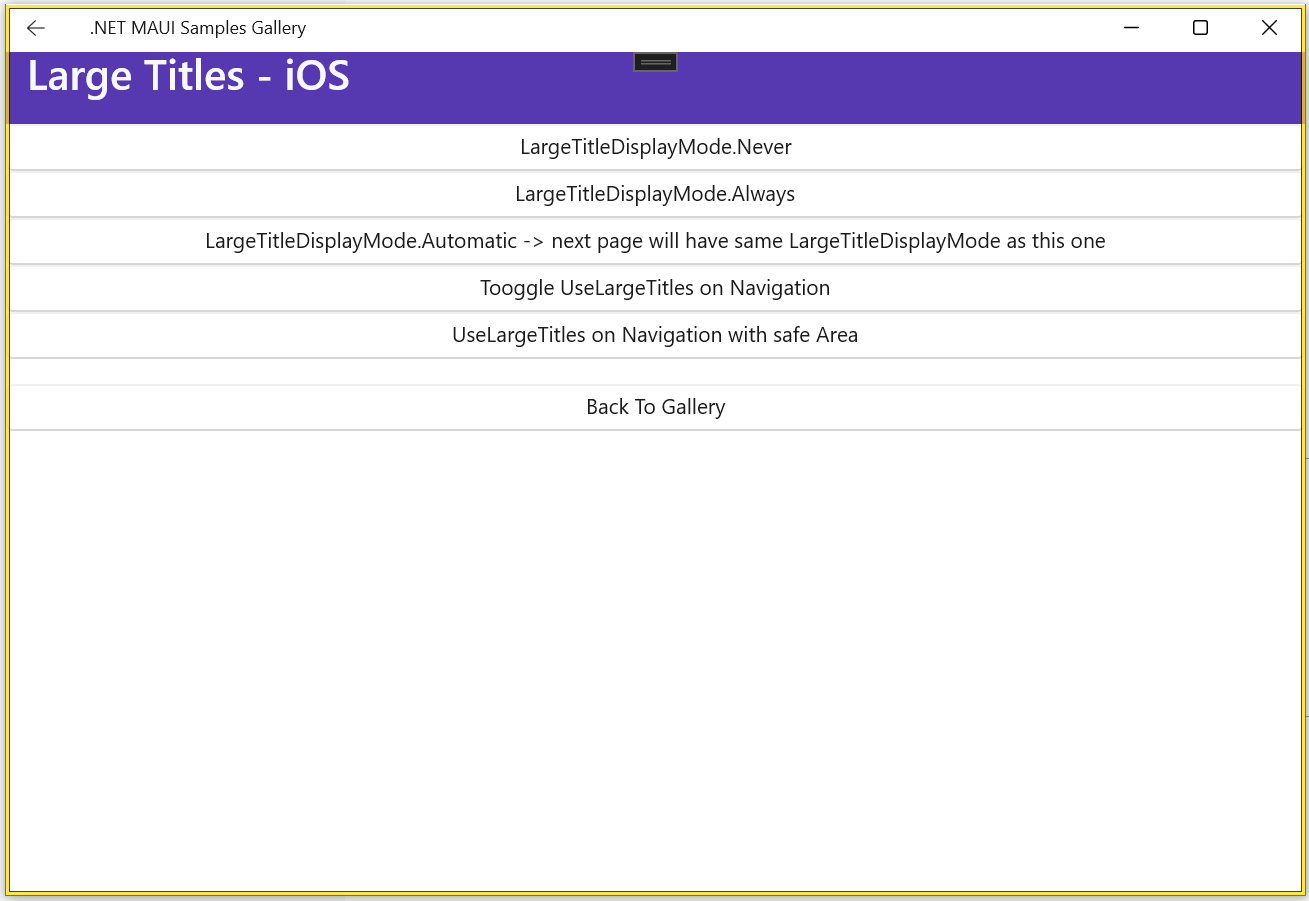
Task: Click the empty row above Back To Gallery
Action: click(655, 371)
